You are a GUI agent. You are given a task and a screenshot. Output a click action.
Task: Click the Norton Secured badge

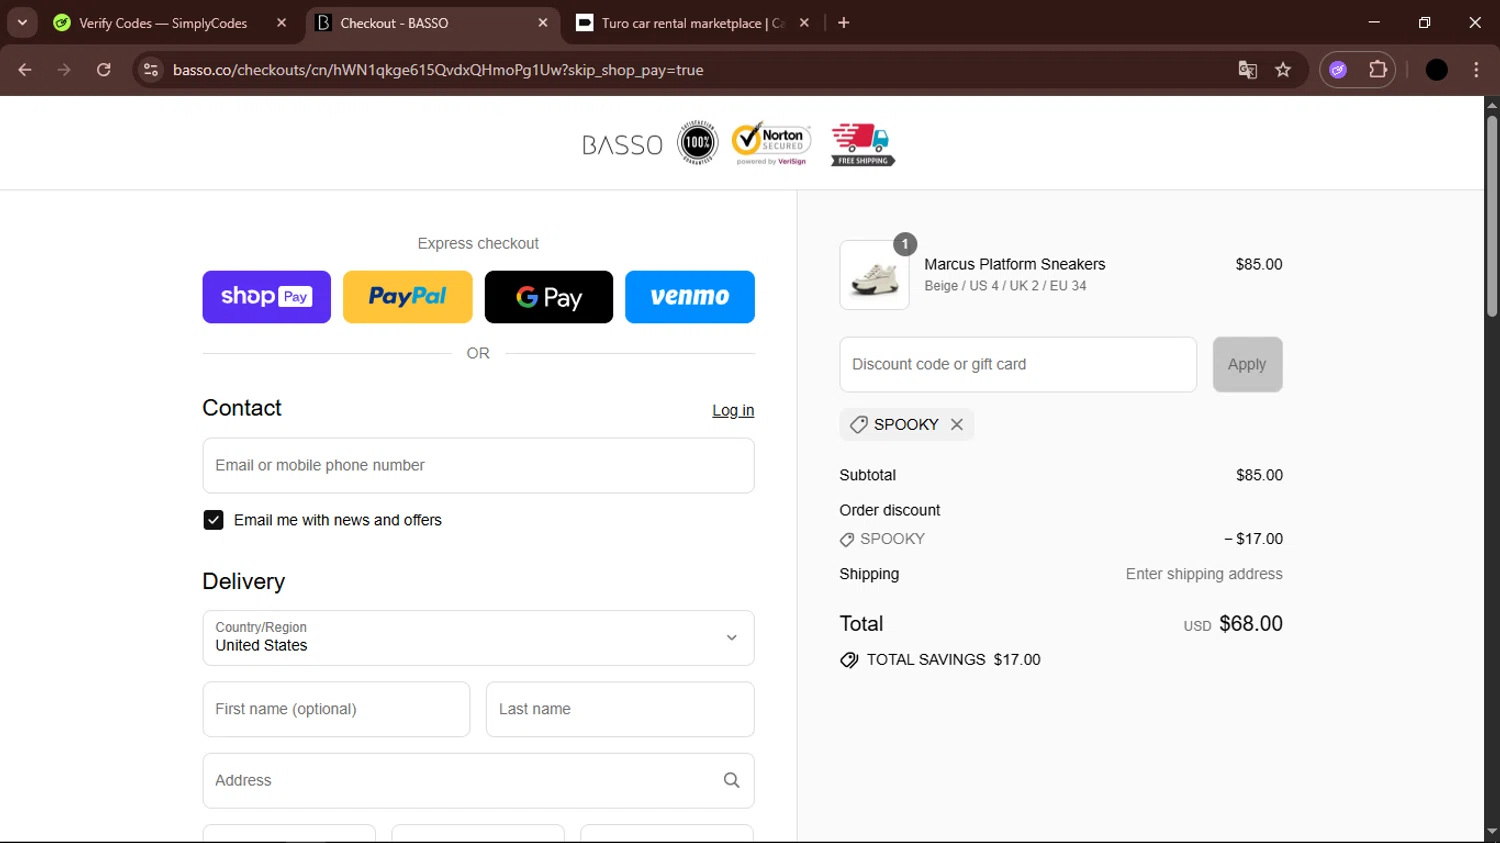click(771, 143)
